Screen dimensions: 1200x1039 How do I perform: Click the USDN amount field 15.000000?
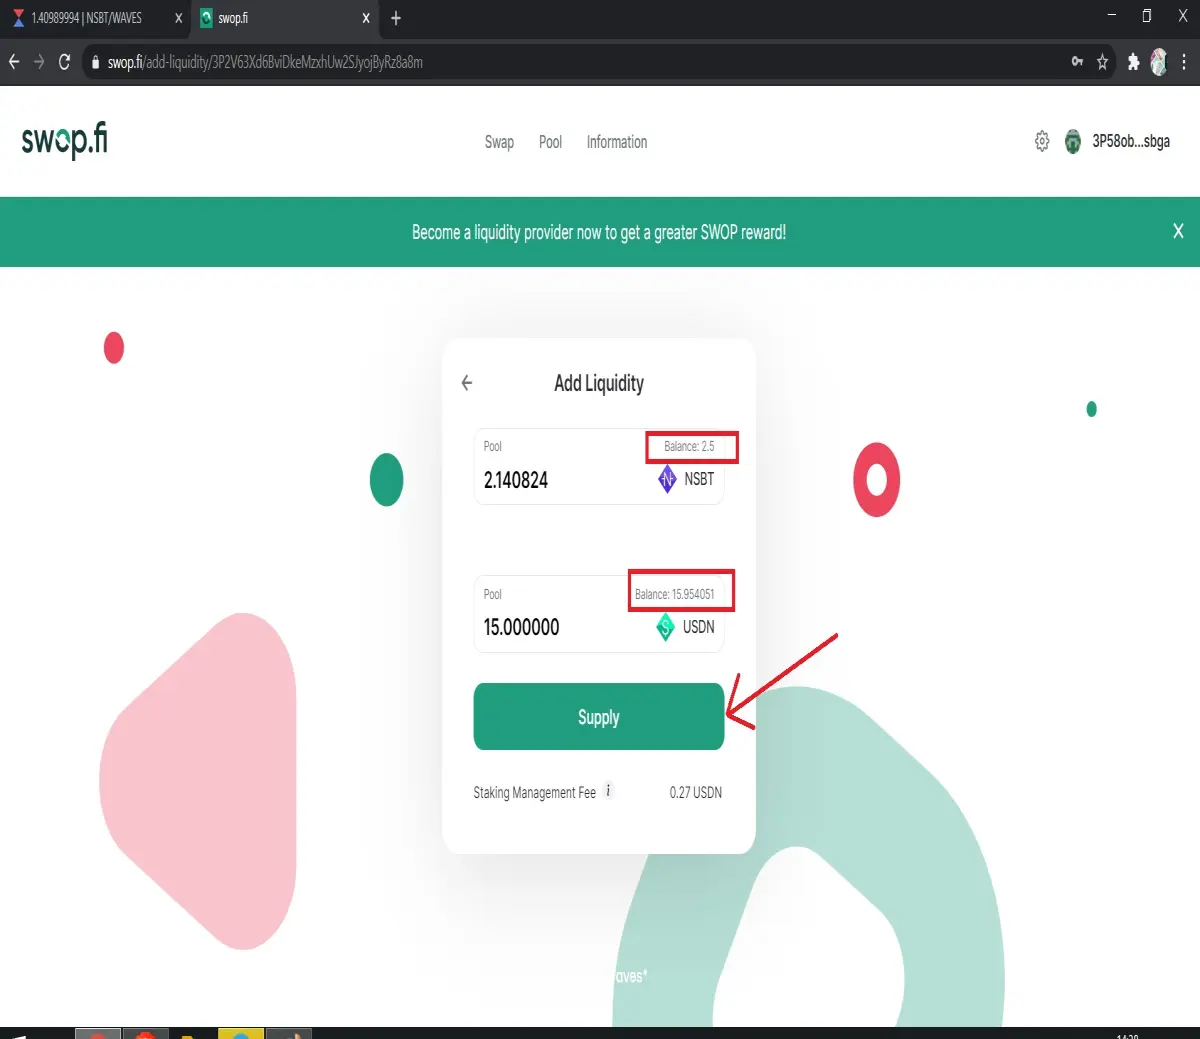521,627
